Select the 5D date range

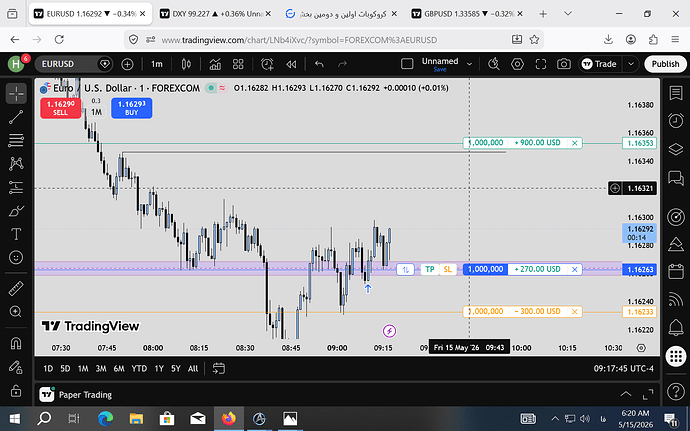(x=65, y=369)
